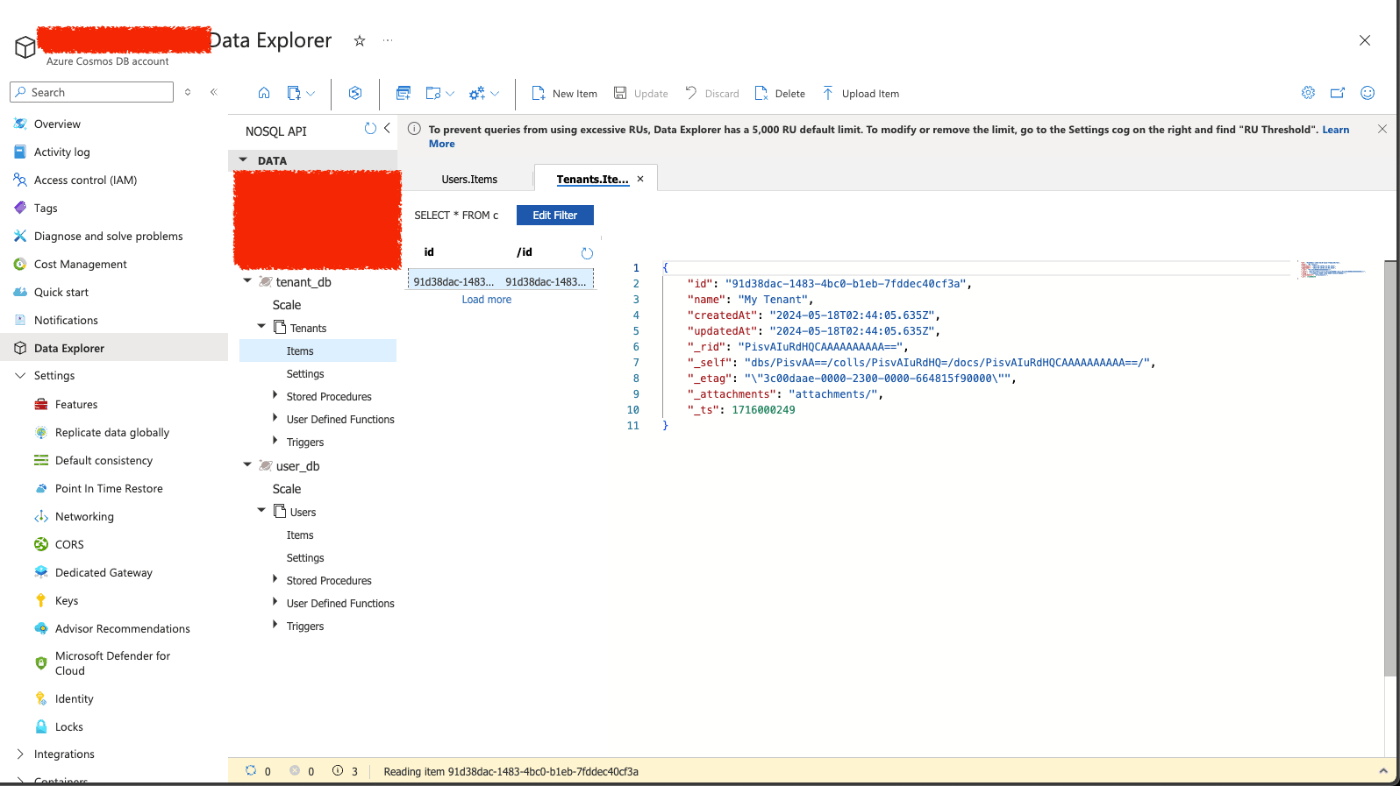Collapse the left navigation menu
The image size is (1400, 786).
[213, 92]
